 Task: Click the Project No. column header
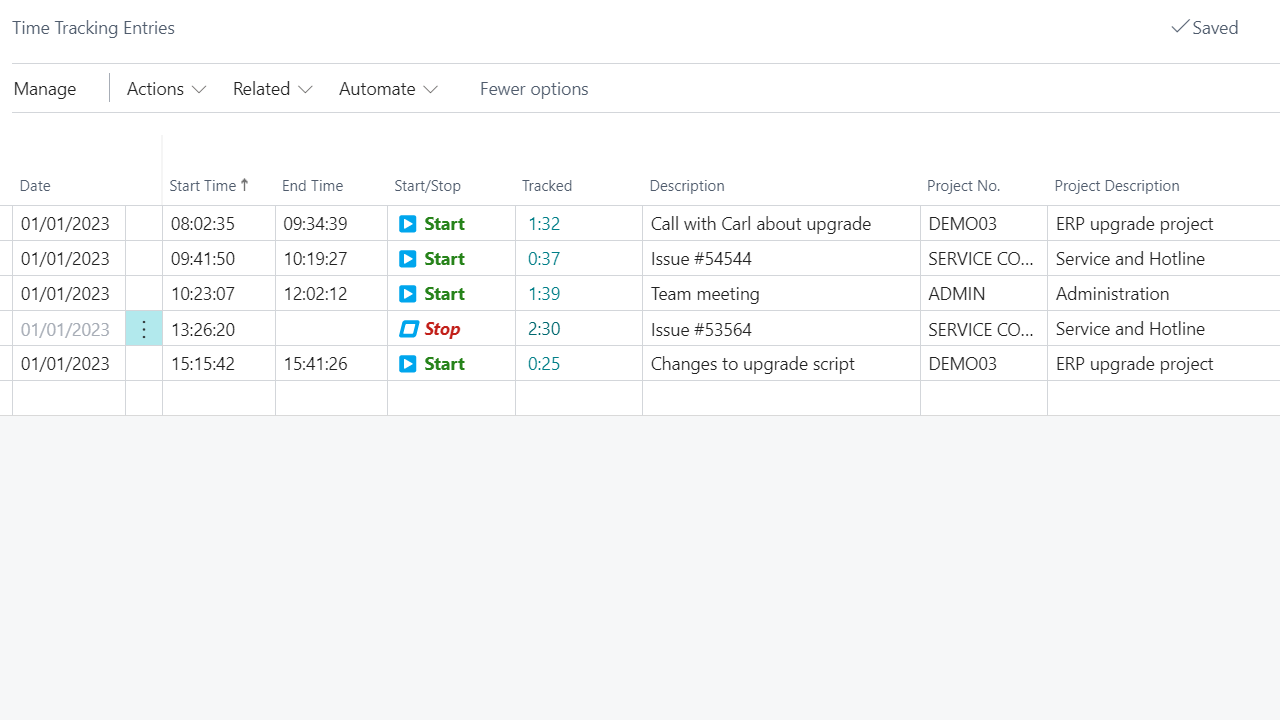[x=963, y=186]
